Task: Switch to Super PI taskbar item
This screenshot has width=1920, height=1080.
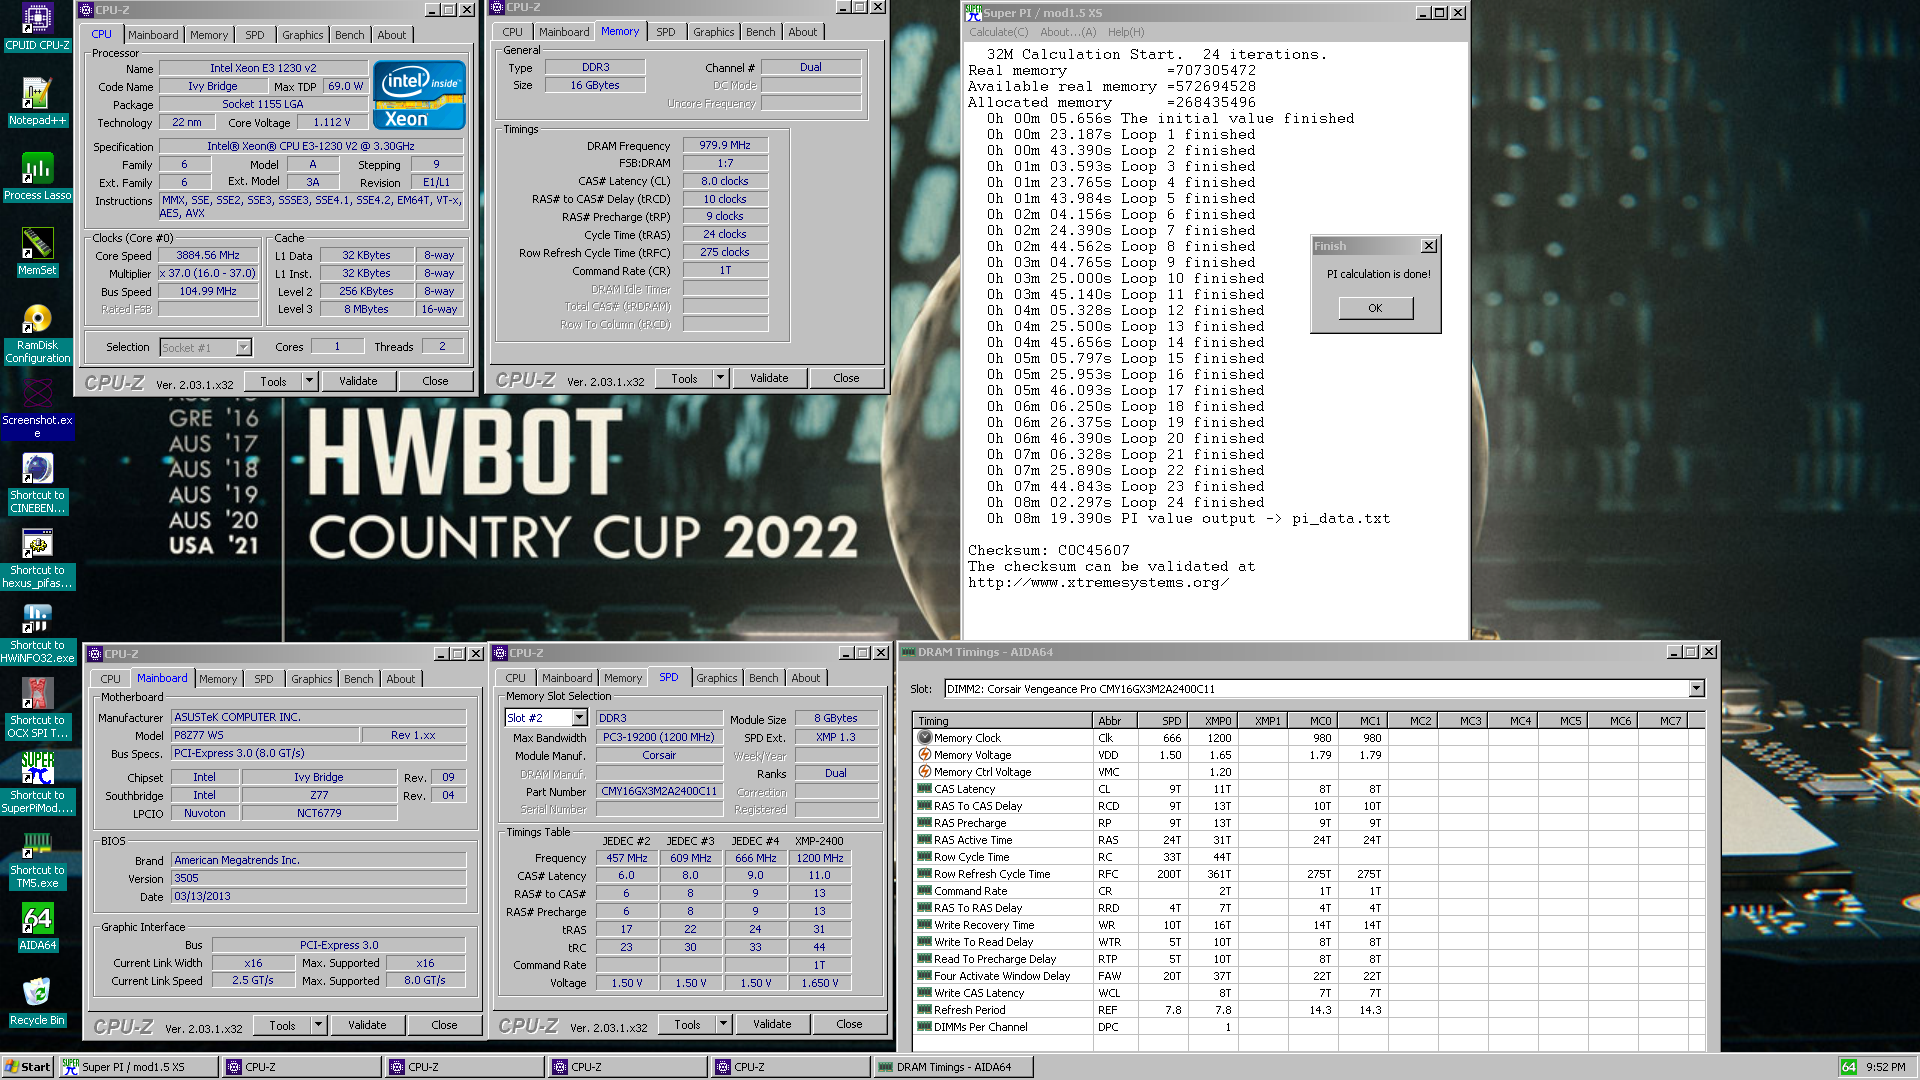Action: pos(138,1067)
